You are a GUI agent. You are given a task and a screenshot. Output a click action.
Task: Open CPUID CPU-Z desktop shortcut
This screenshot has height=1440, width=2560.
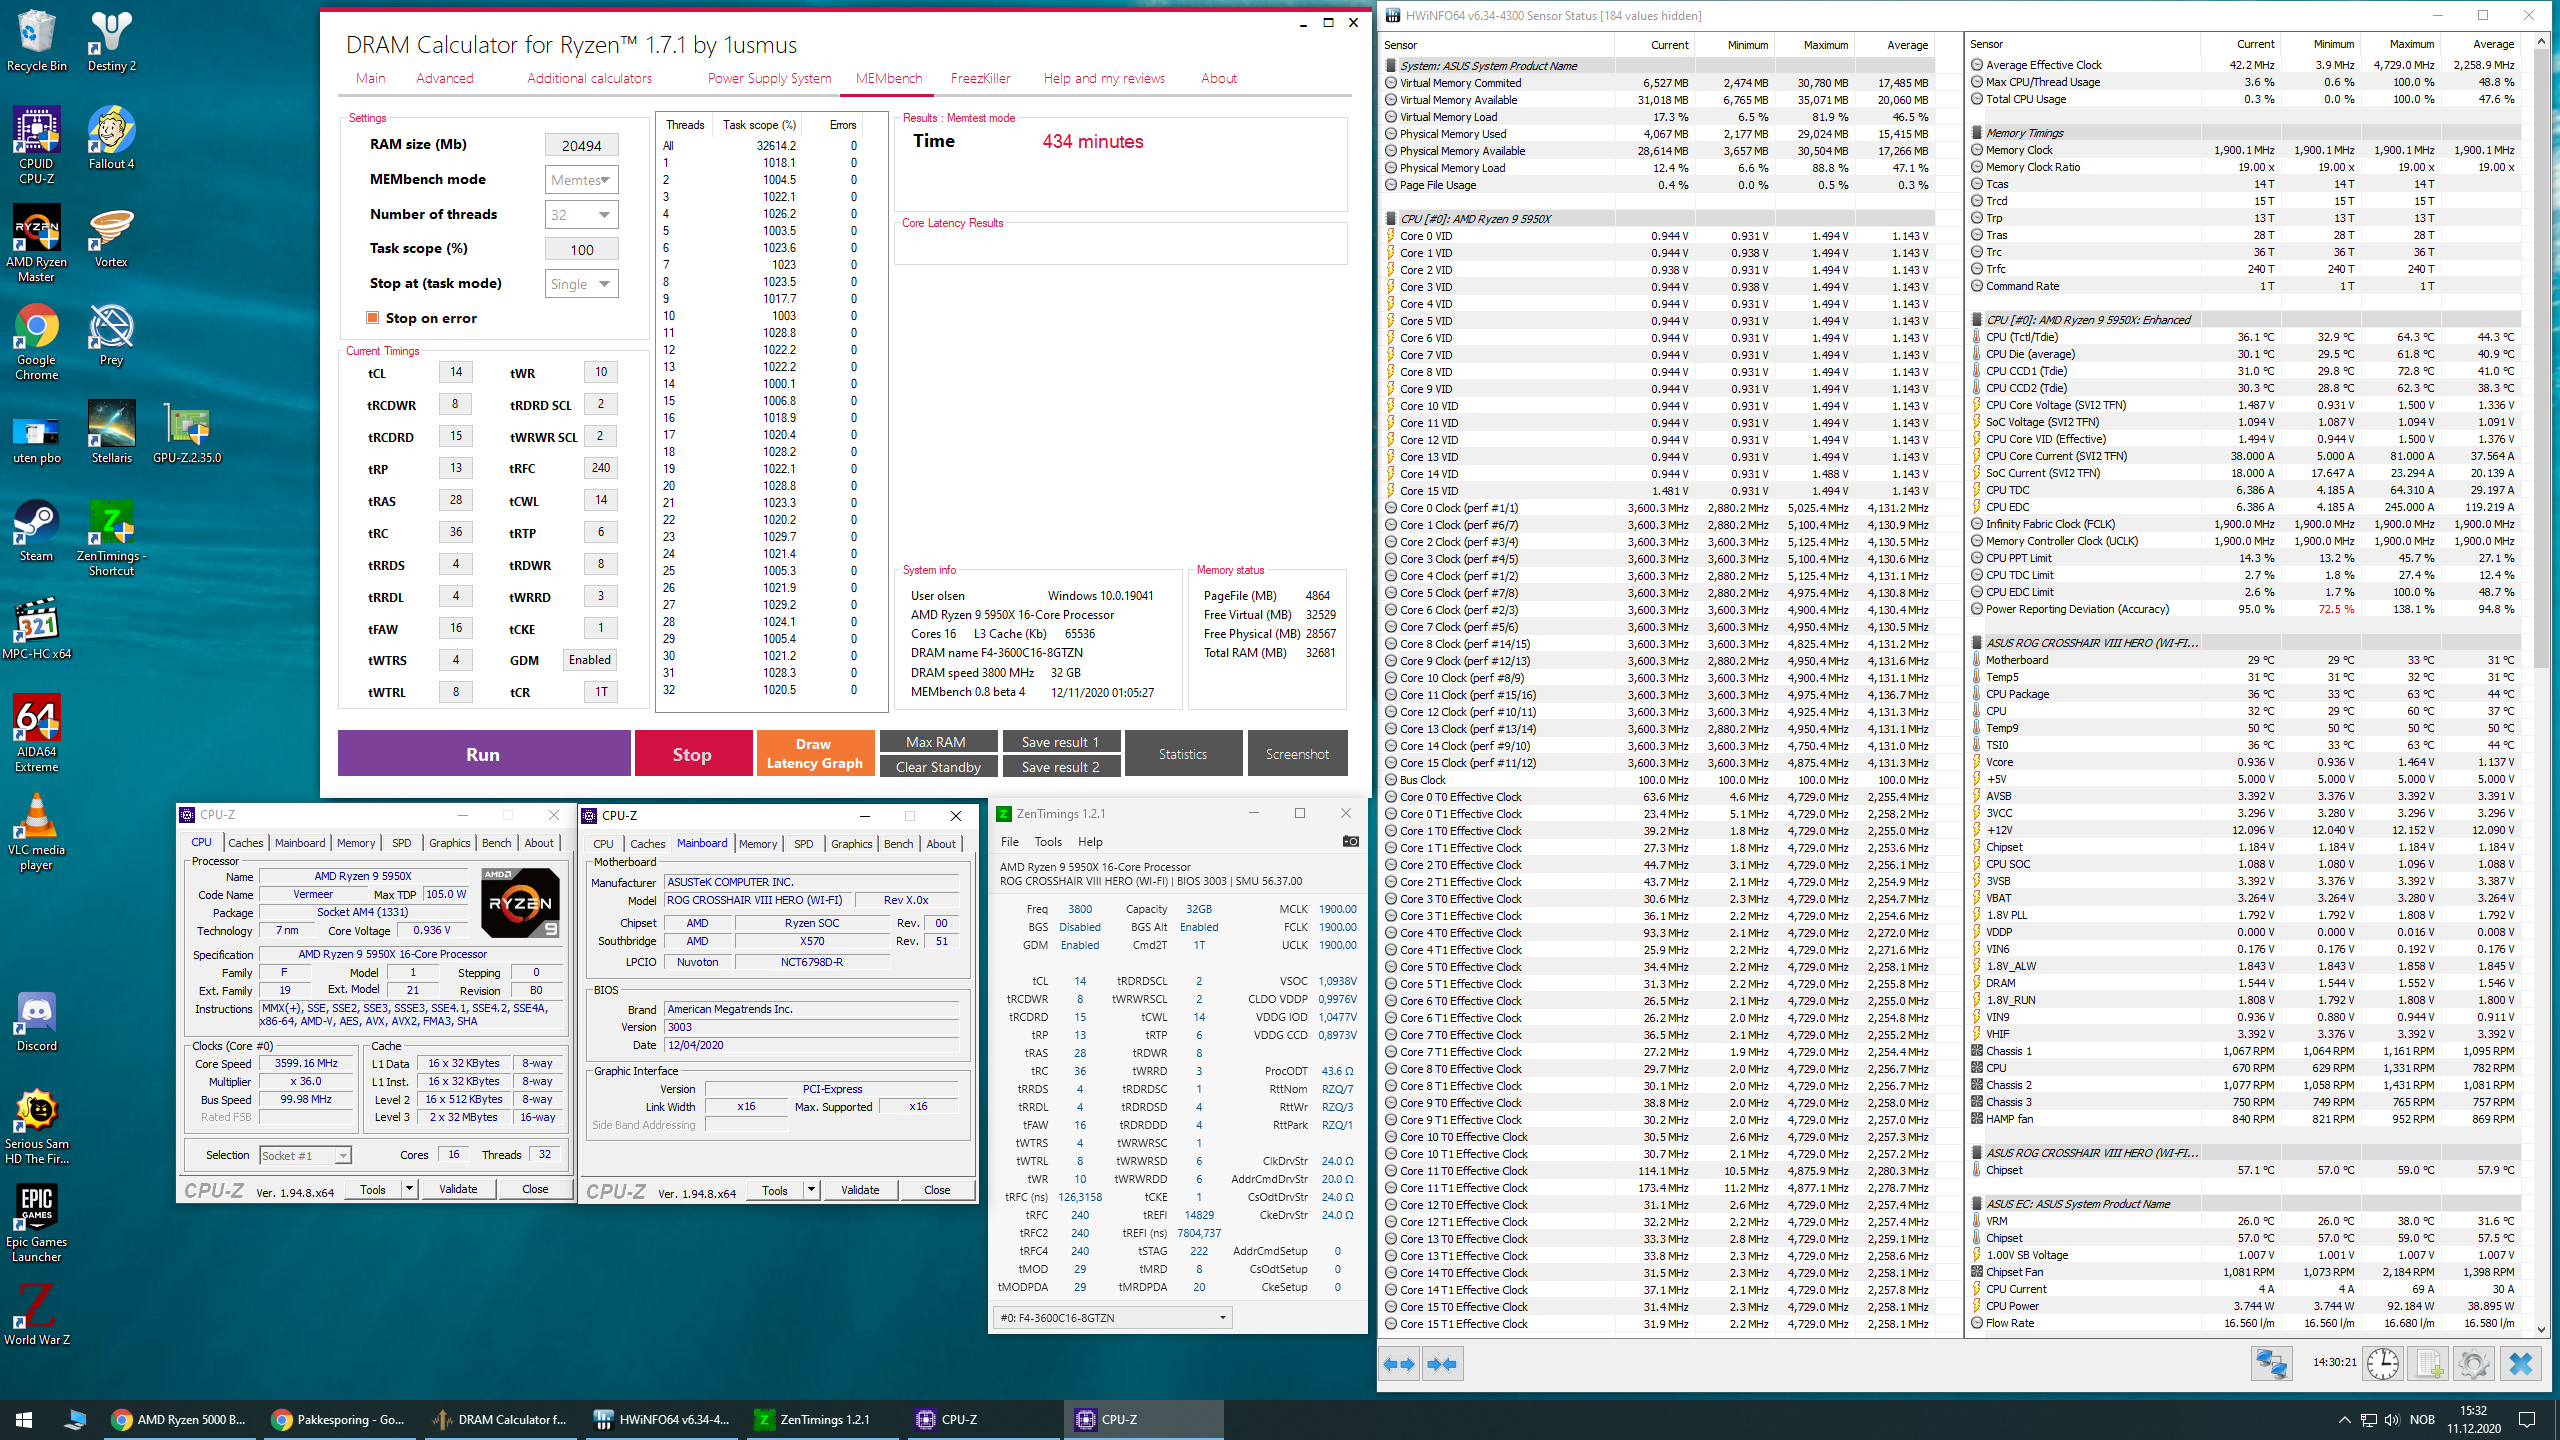(37, 145)
